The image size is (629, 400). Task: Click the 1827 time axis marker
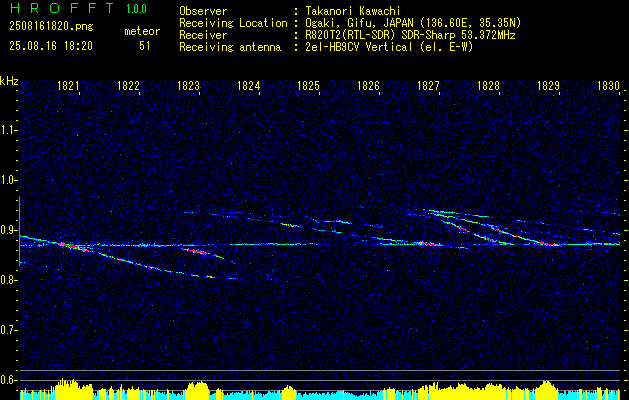(428, 85)
